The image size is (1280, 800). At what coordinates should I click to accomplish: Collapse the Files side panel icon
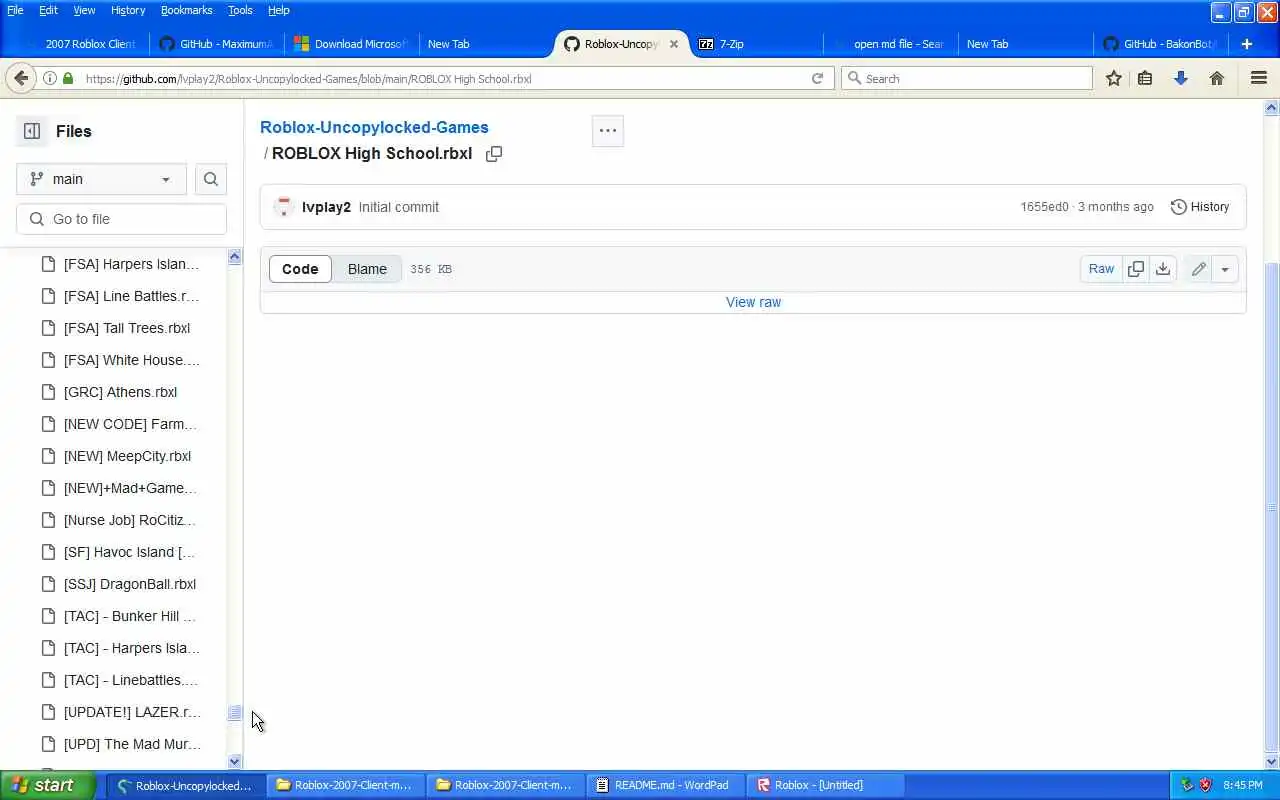[32, 131]
